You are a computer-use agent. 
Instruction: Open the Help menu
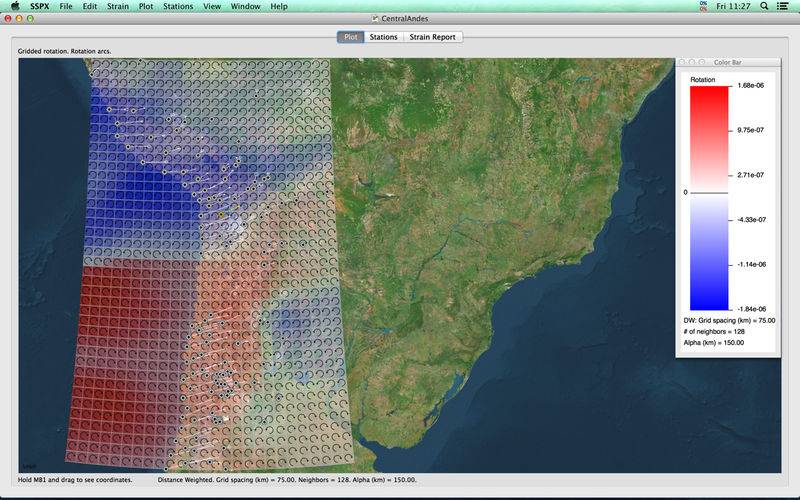pyautogui.click(x=279, y=6)
